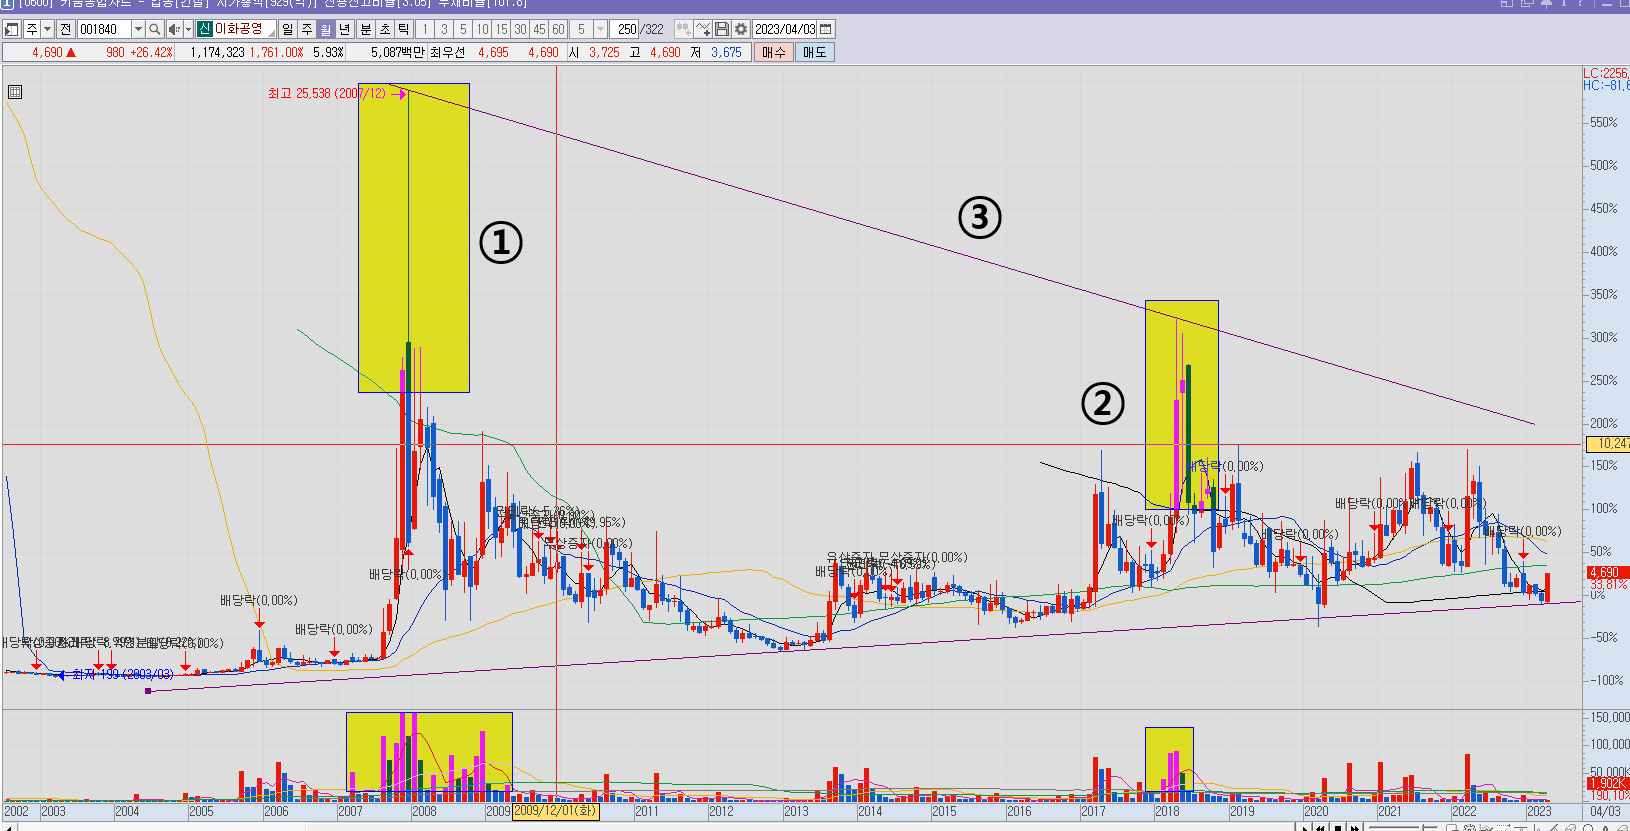
Task: Select the 15 minute interval
Action: click(501, 29)
